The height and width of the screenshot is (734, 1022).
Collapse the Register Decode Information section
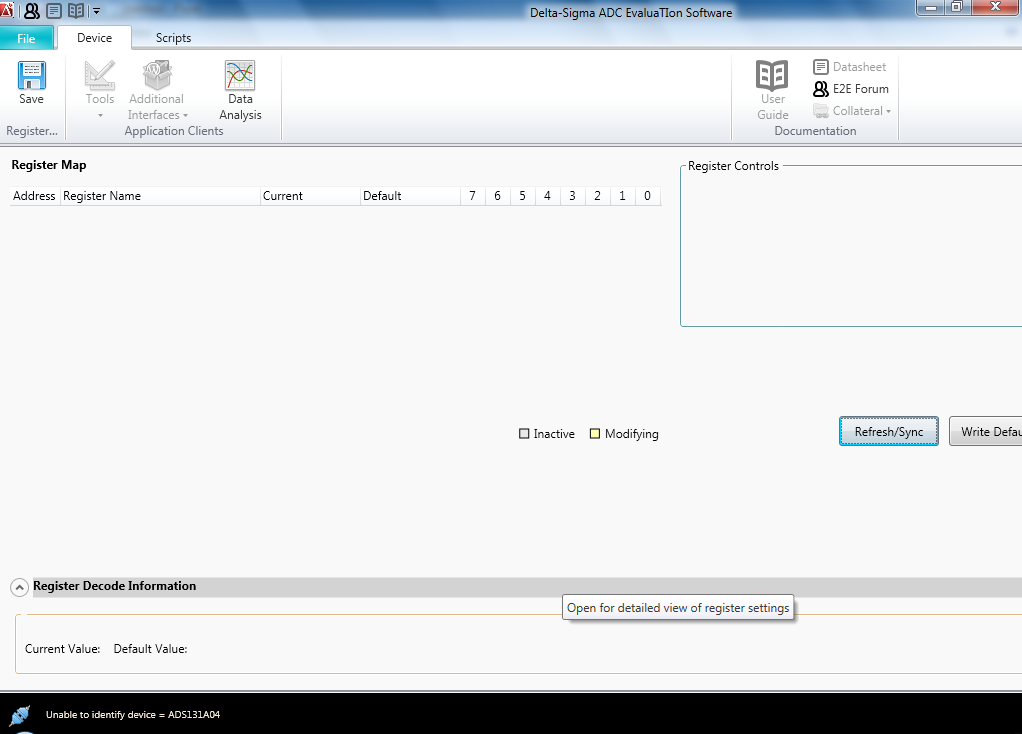point(20,587)
